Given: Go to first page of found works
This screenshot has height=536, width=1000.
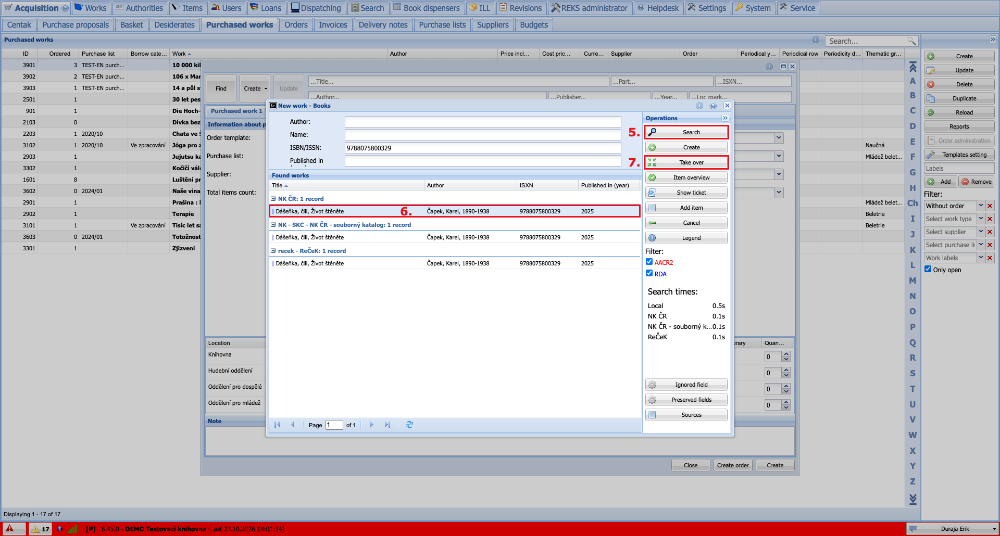Looking at the screenshot, I should point(277,424).
